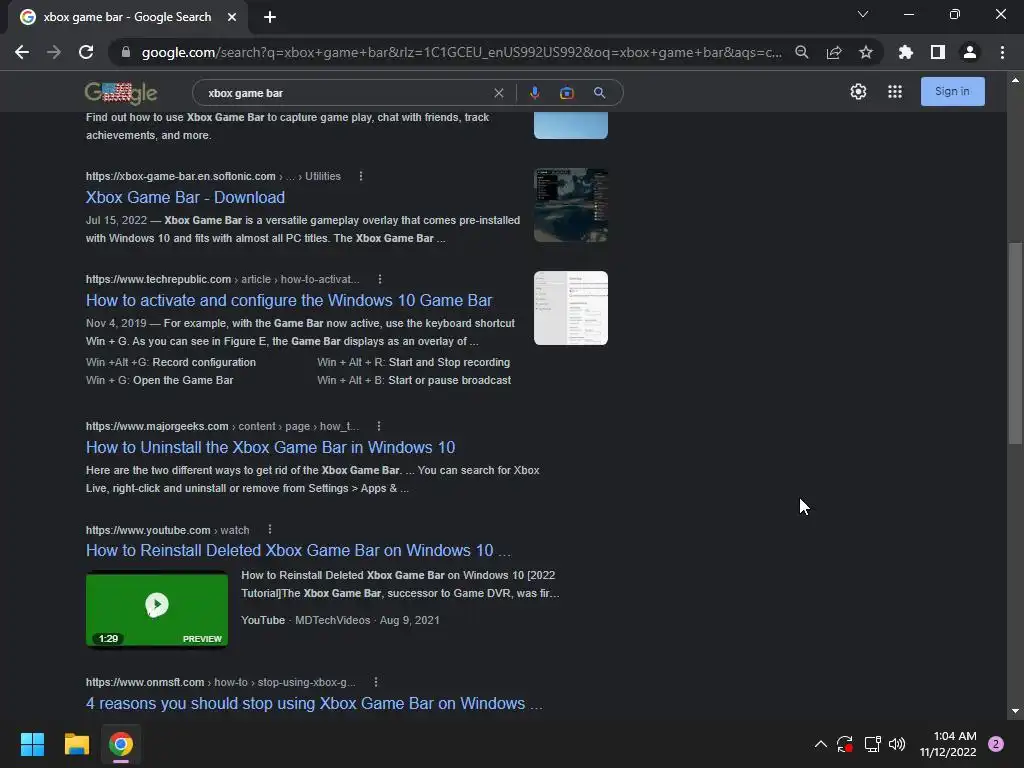Open 4 reasons you should stop using link
The width and height of the screenshot is (1024, 768).
coord(314,703)
